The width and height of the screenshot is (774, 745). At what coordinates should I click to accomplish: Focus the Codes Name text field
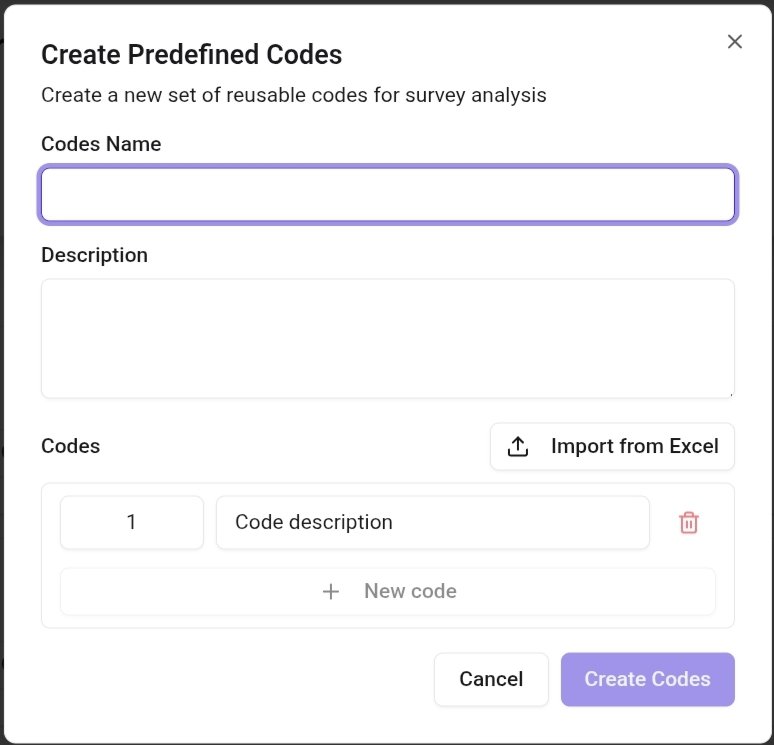[388, 194]
